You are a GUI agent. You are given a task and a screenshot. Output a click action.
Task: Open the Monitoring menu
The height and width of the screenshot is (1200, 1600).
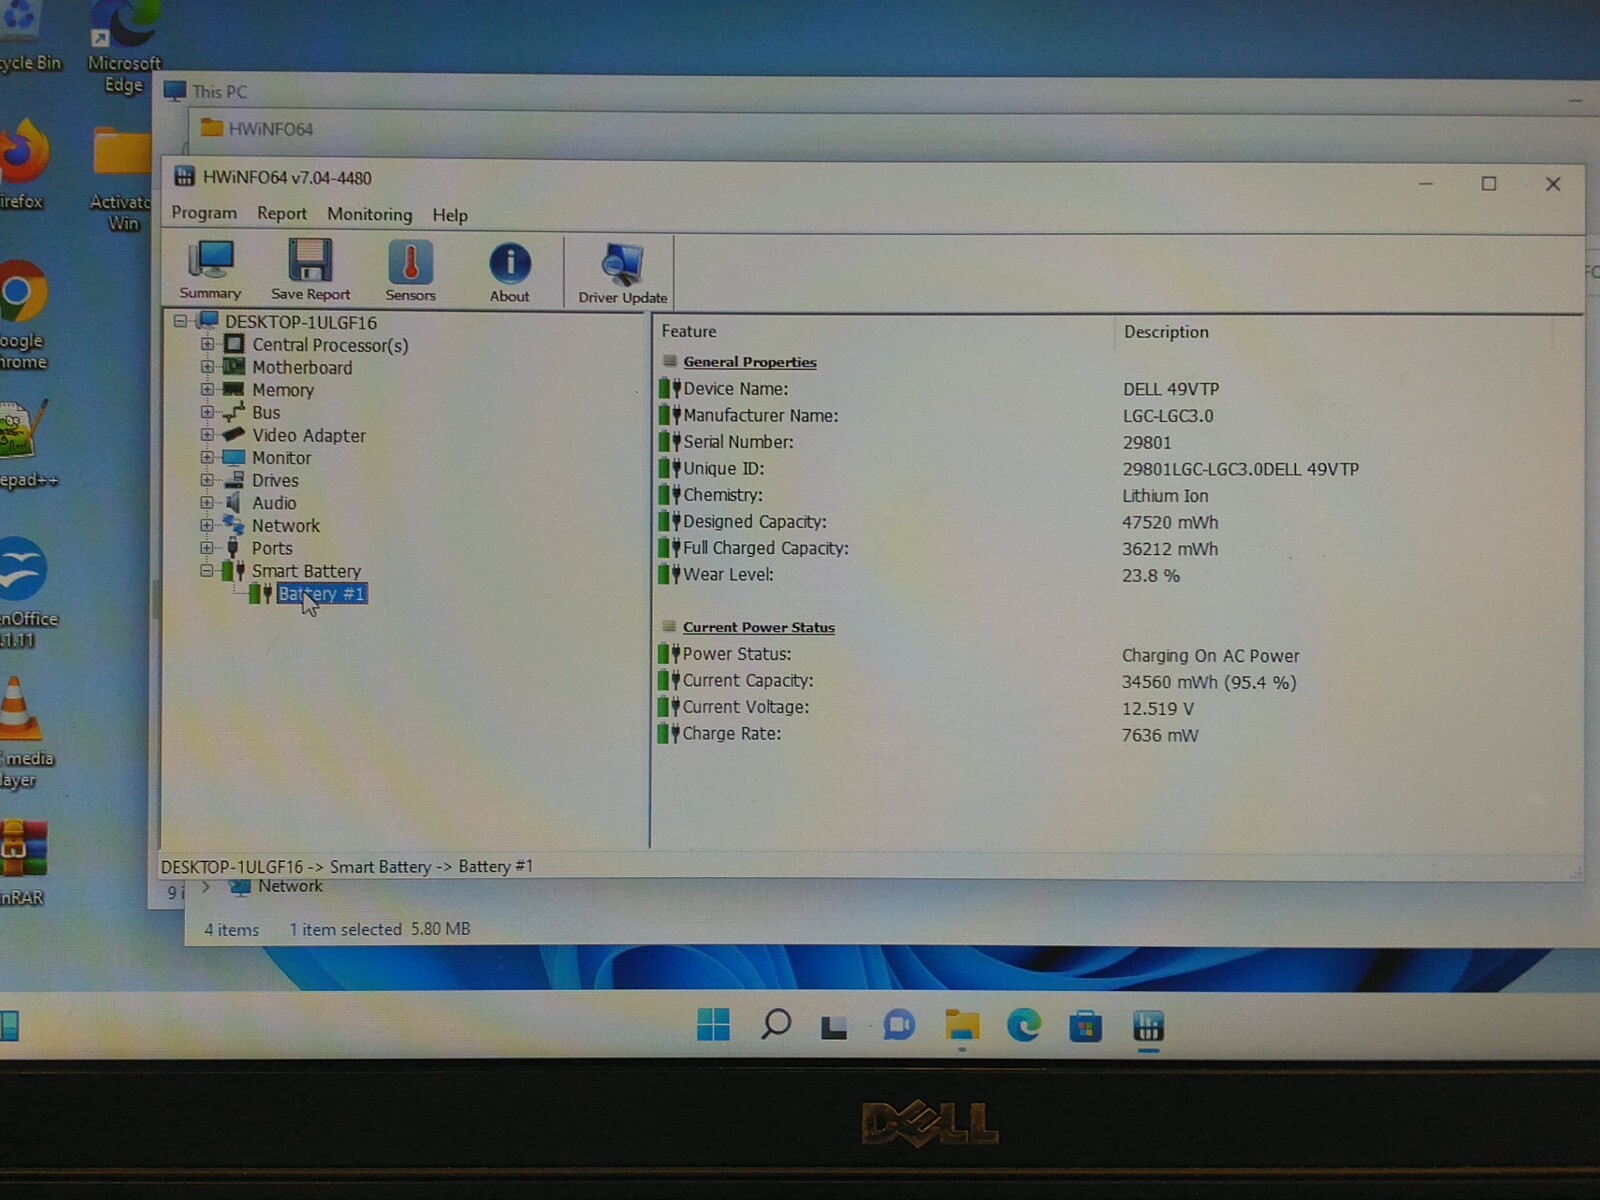tap(369, 214)
